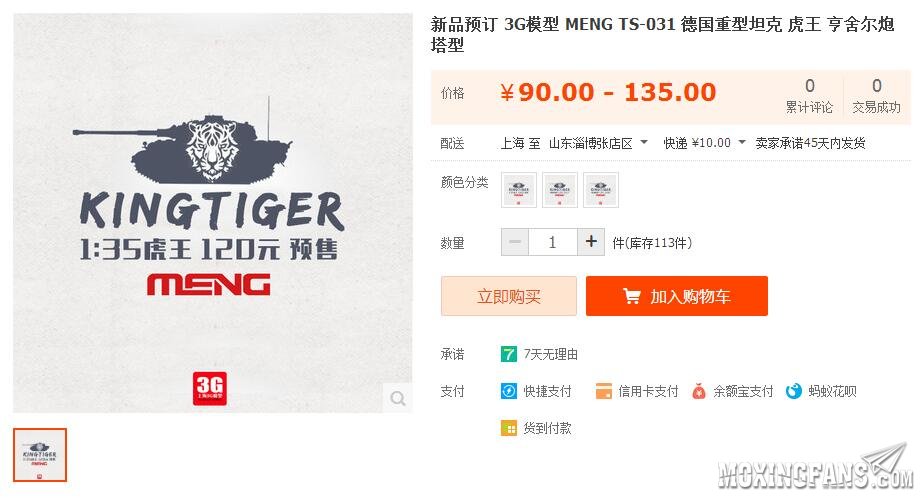Click the green 7-day return icon
Screen dimensions: 920x498
(508, 354)
